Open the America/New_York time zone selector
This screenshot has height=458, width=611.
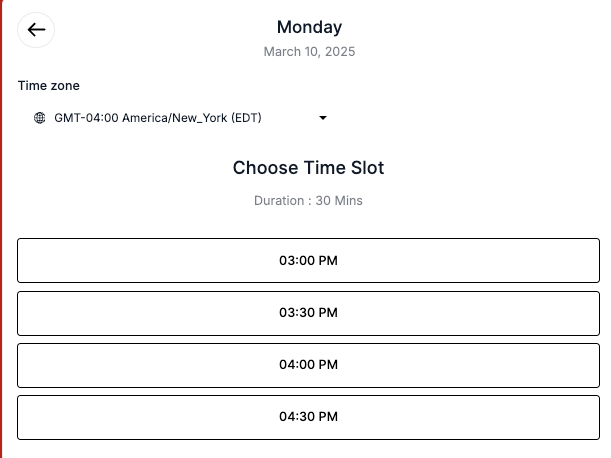tap(180, 118)
